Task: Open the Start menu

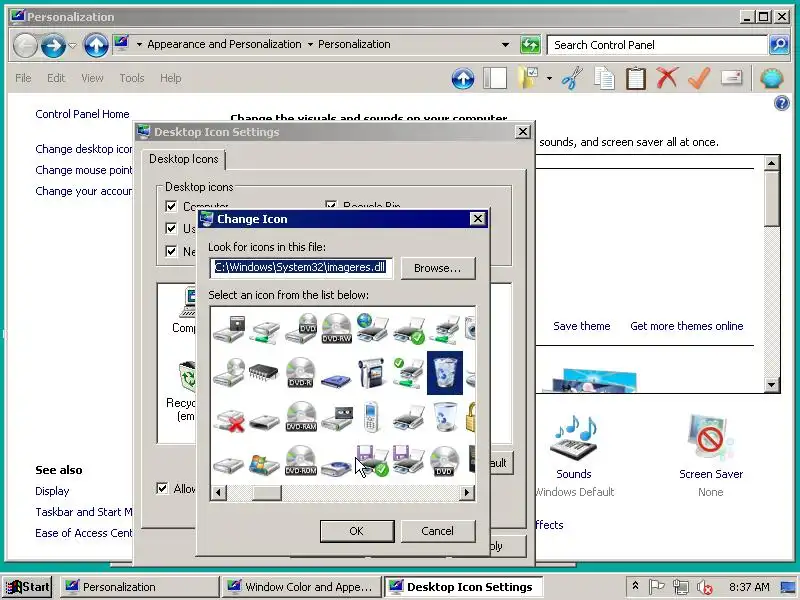Action: (x=28, y=587)
